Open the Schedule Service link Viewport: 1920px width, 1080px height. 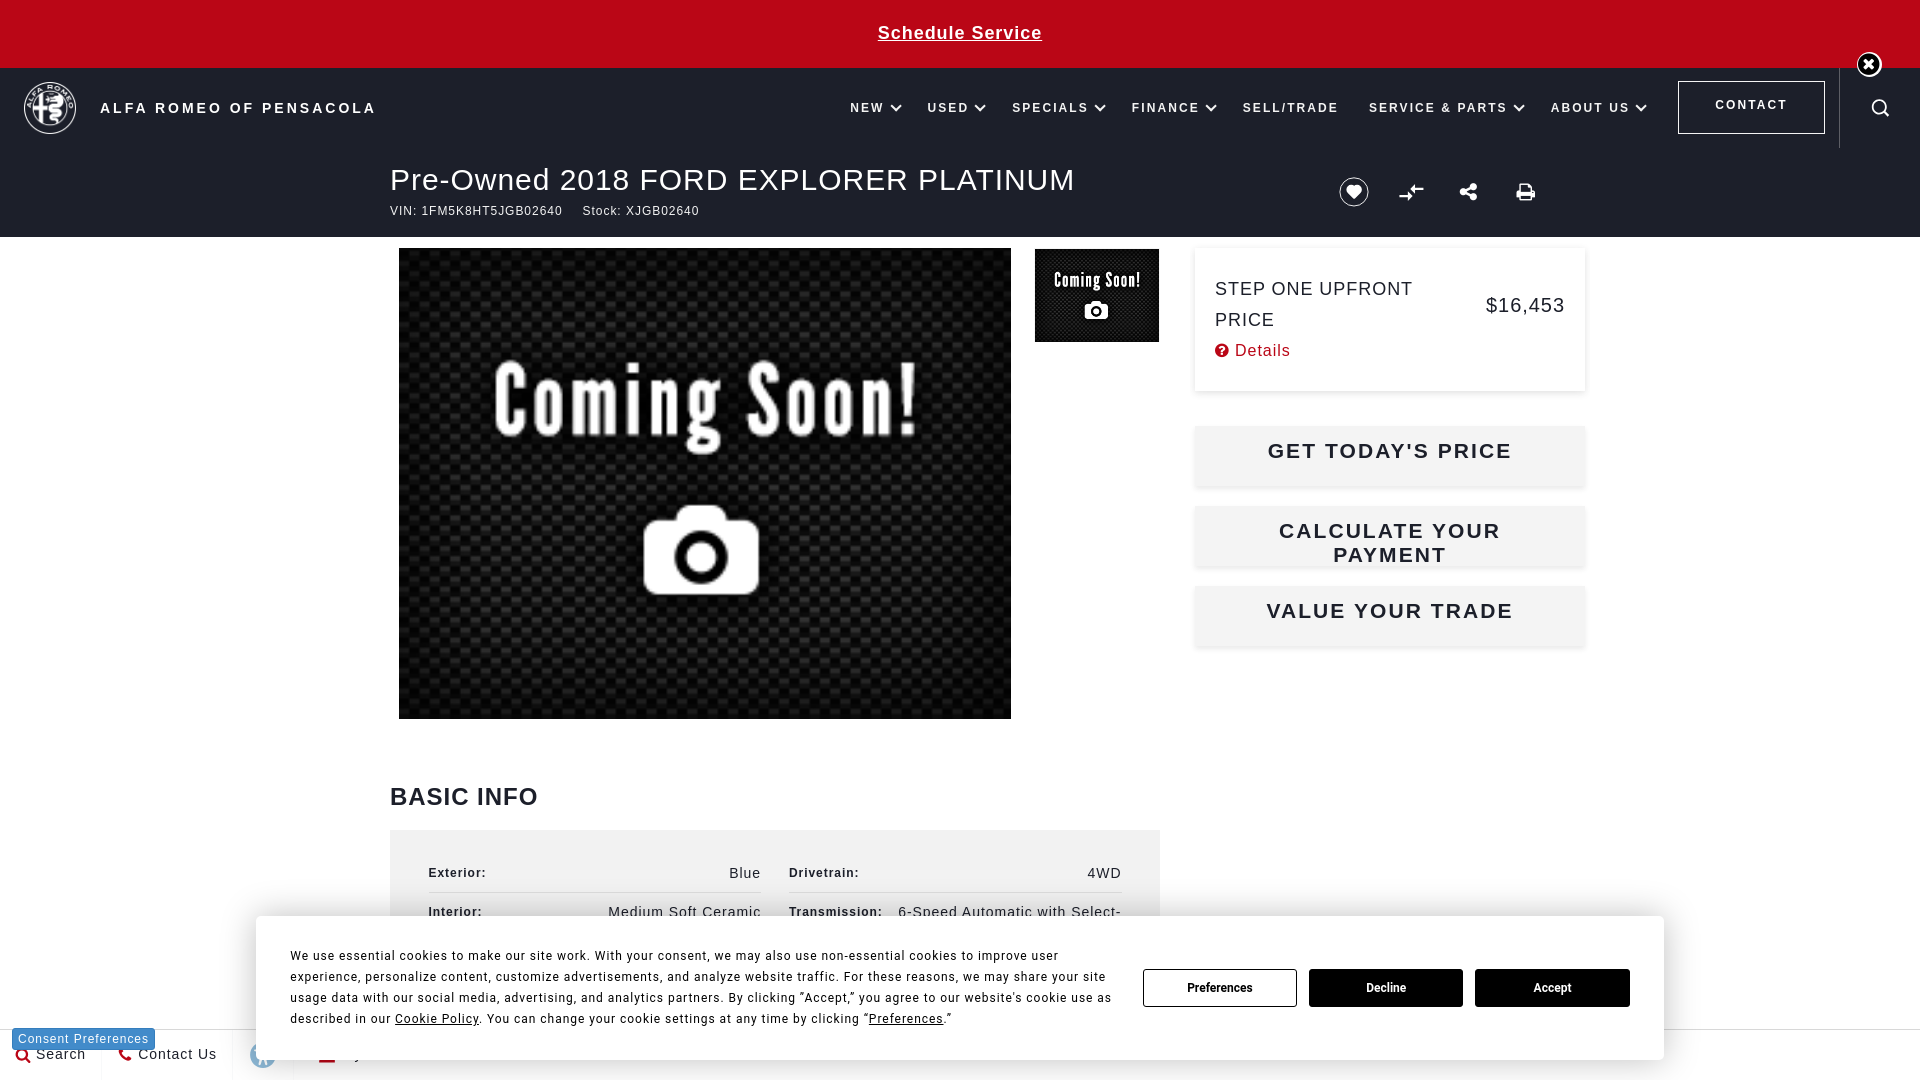pos(959,33)
